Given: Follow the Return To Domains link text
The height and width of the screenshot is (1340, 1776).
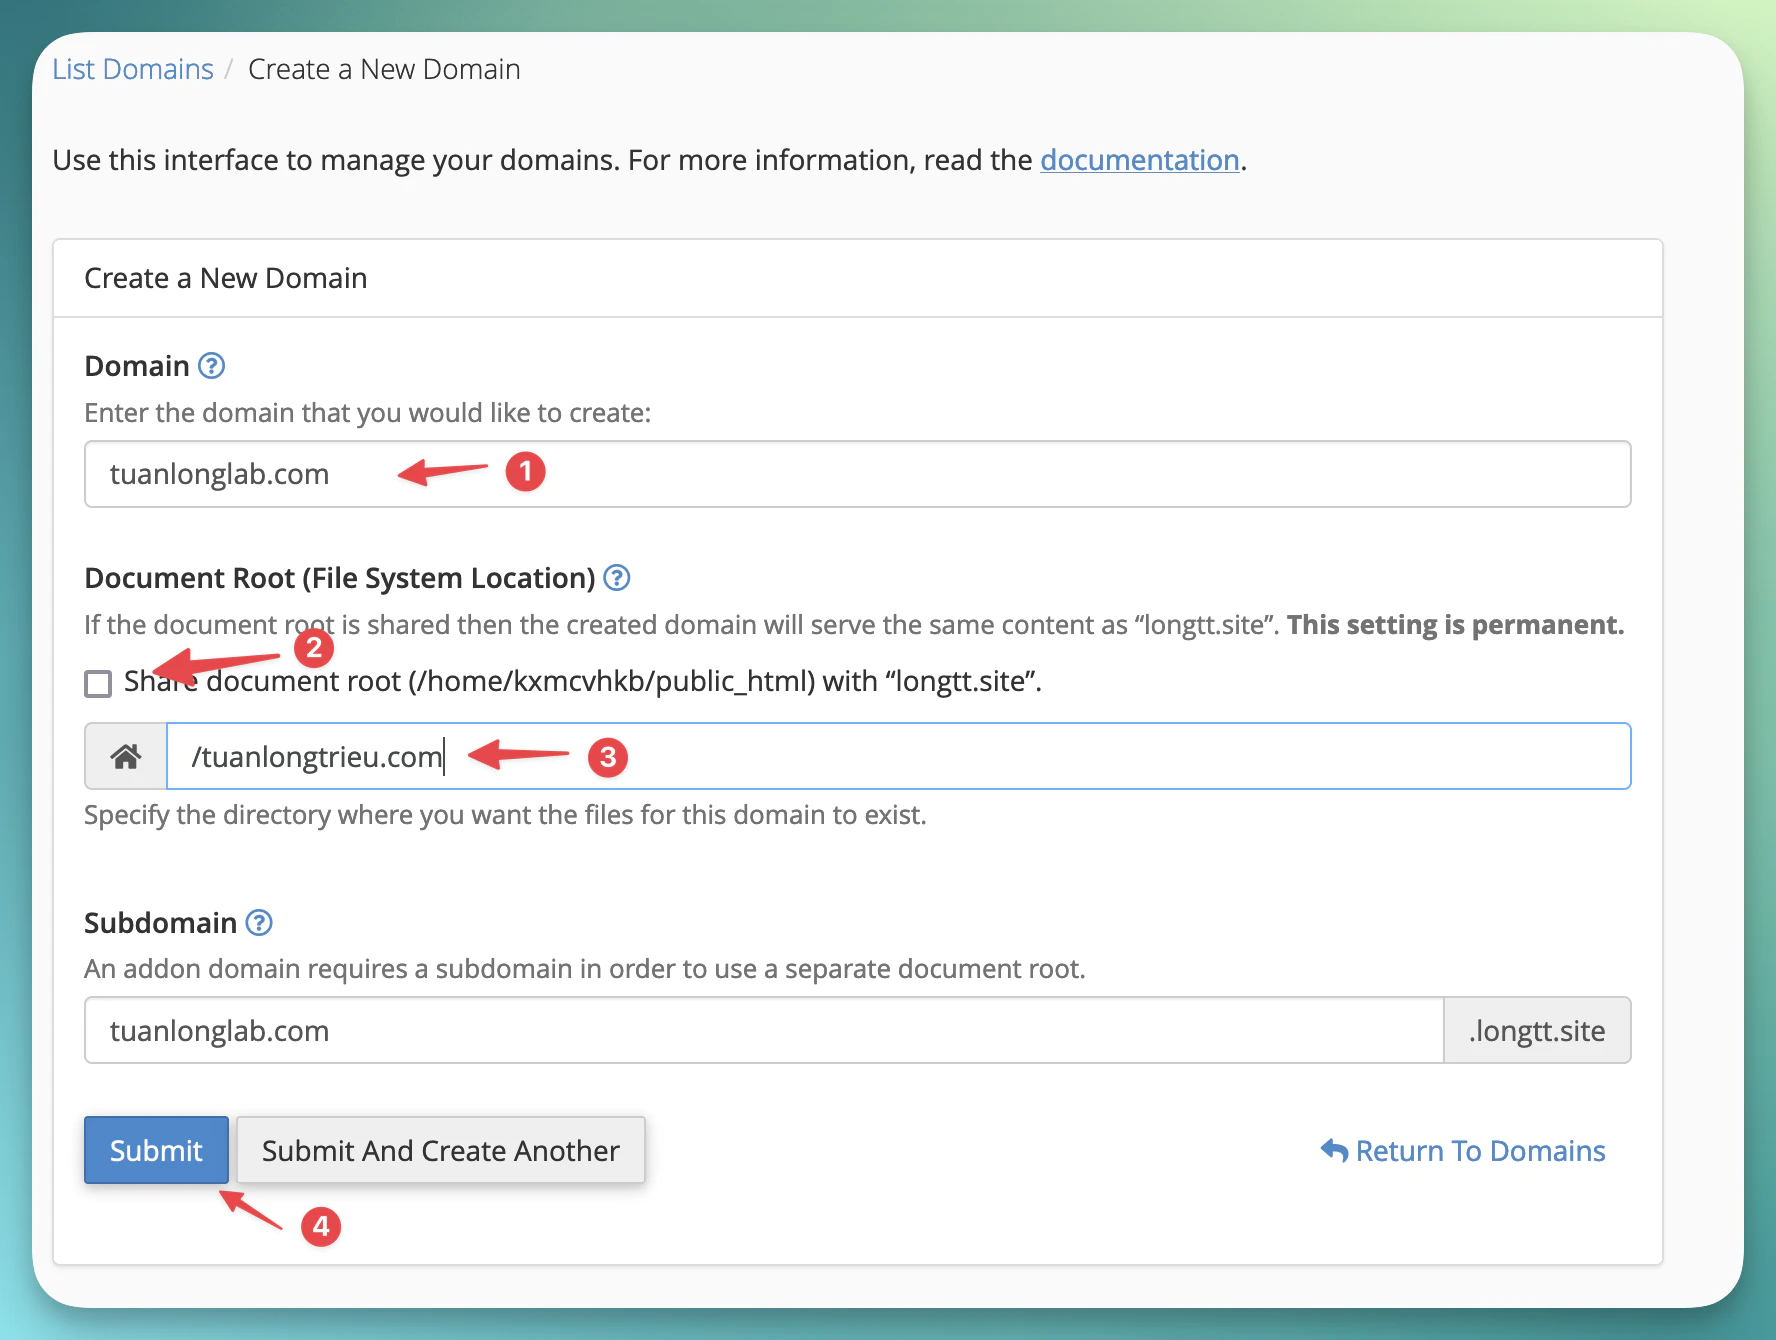Looking at the screenshot, I should pos(1480,1151).
